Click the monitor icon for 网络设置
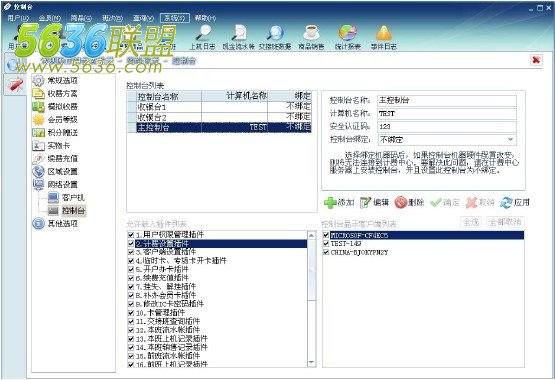 (38, 184)
